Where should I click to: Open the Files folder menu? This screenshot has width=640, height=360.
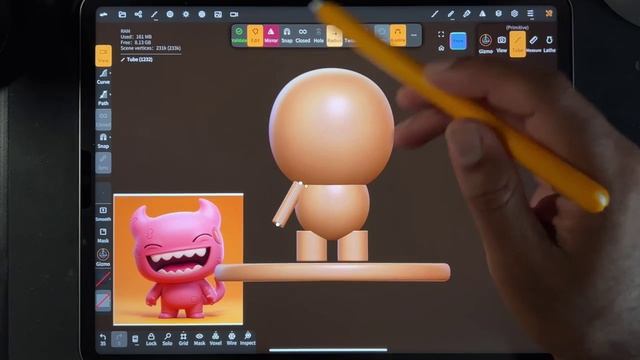pyautogui.click(x=122, y=14)
